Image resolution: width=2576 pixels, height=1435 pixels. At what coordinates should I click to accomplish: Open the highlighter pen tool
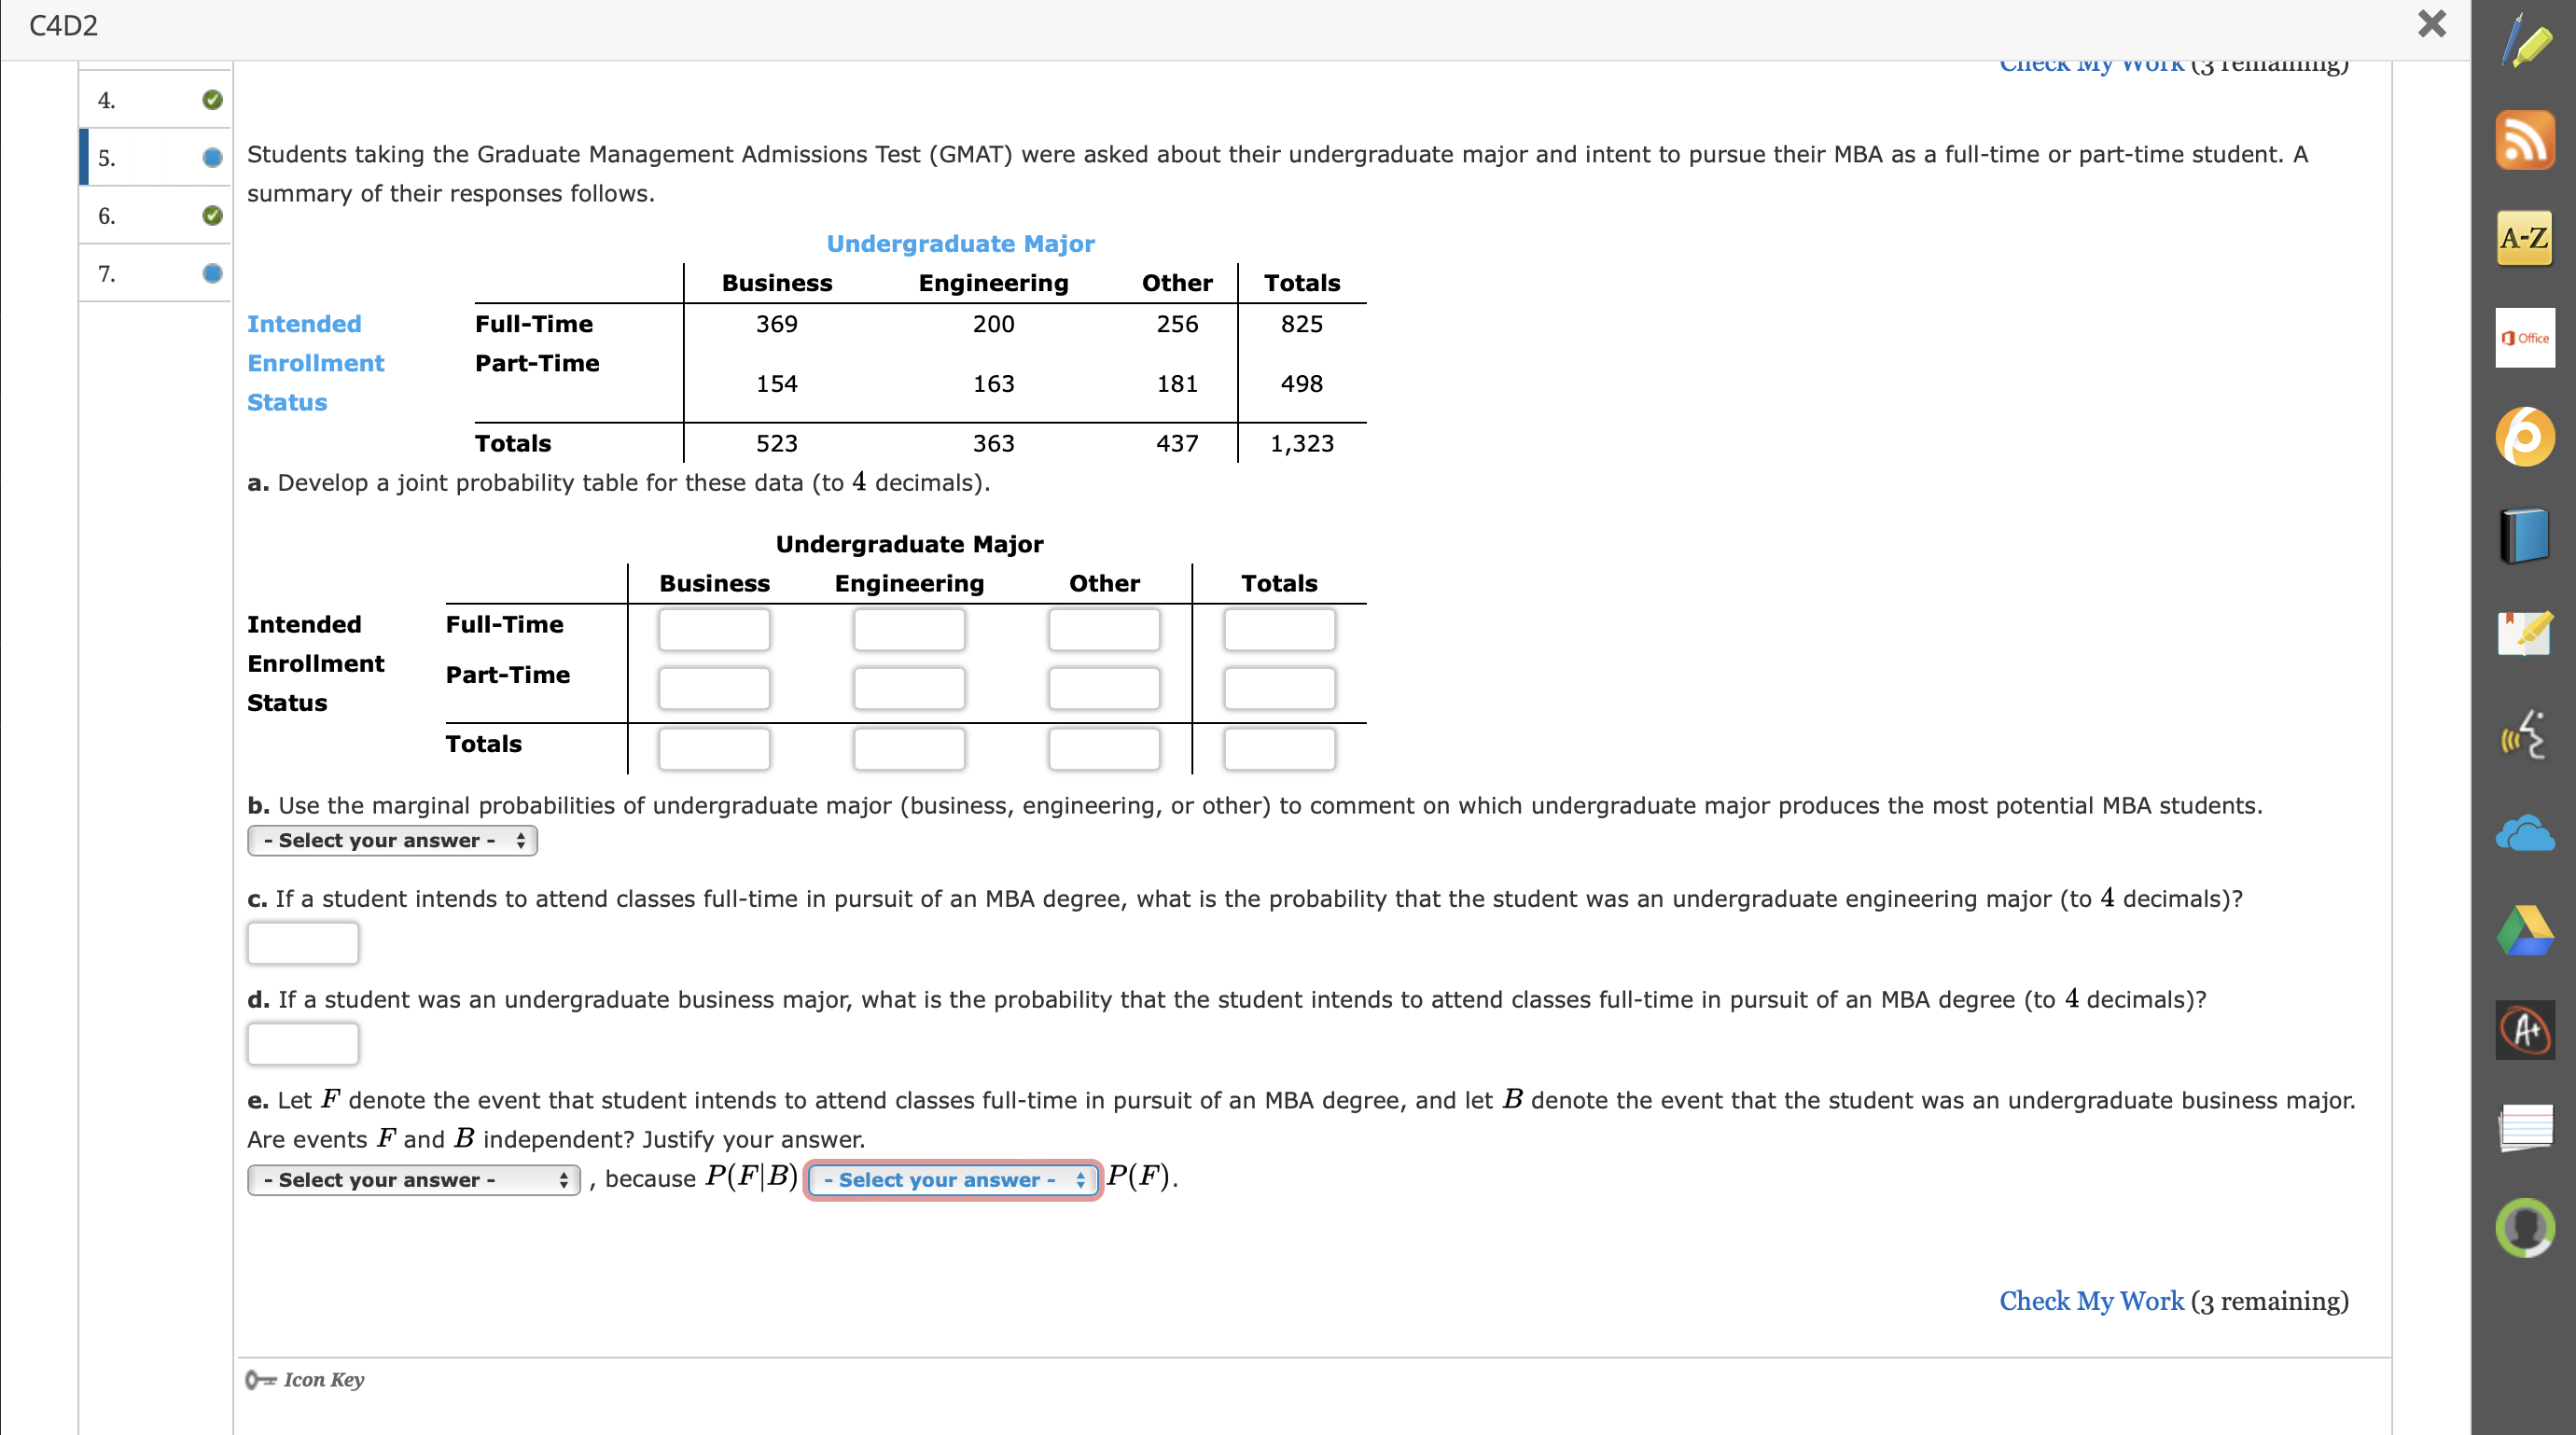click(x=2524, y=42)
